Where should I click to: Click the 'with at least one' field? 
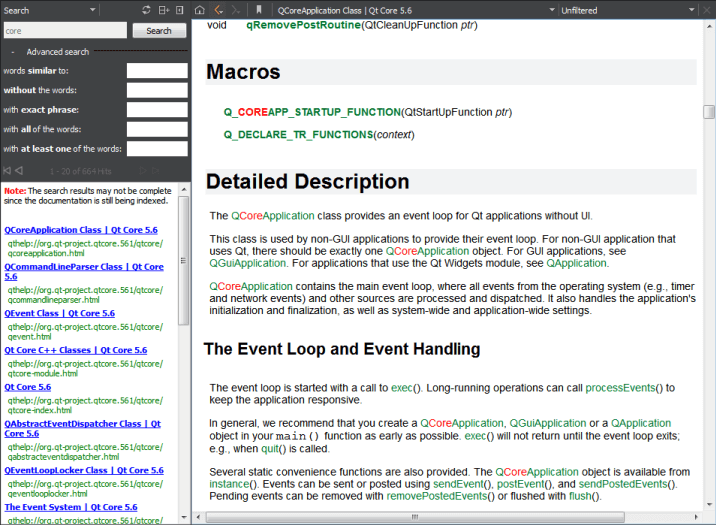[157, 149]
